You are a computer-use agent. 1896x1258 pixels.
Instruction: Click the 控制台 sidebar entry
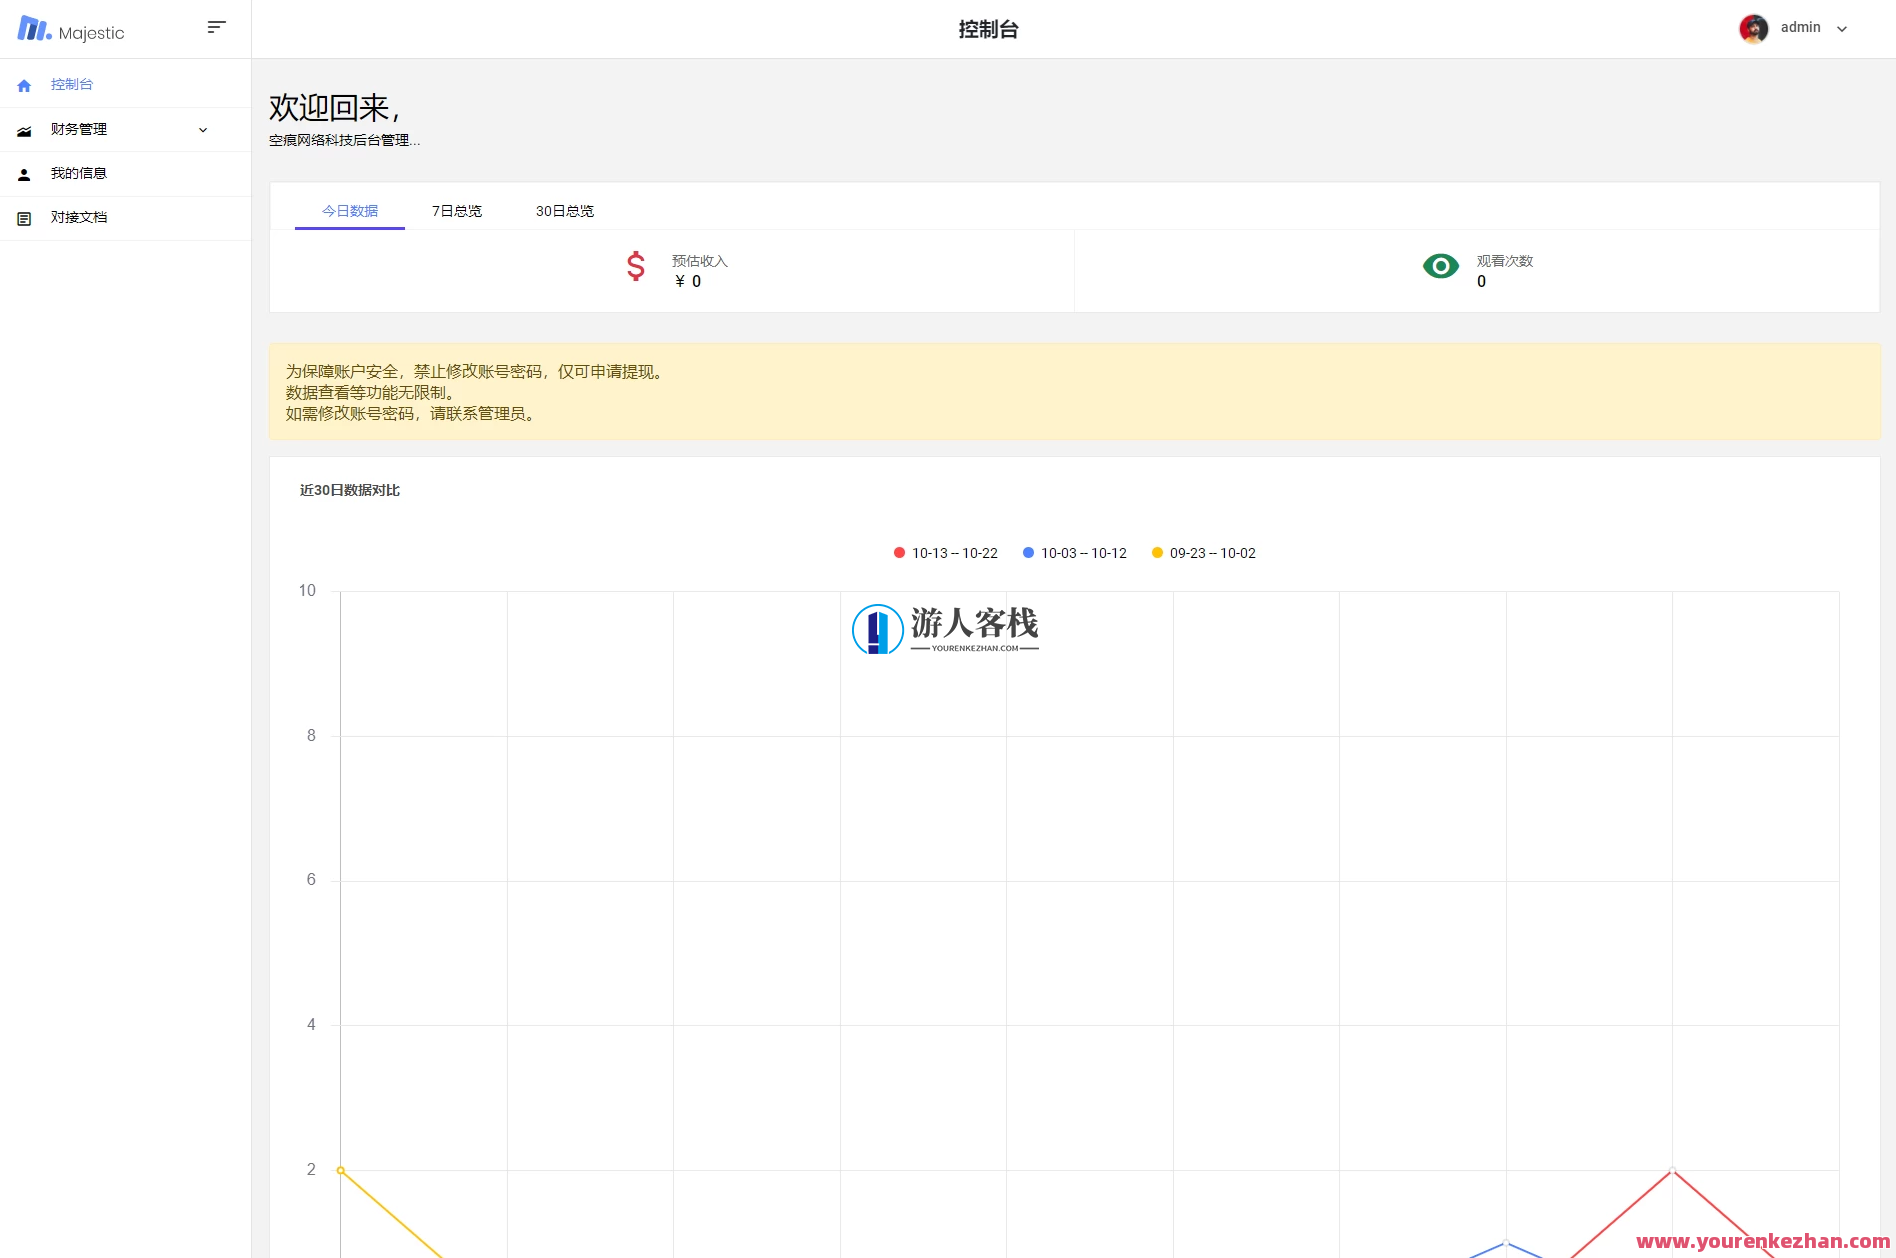point(72,84)
